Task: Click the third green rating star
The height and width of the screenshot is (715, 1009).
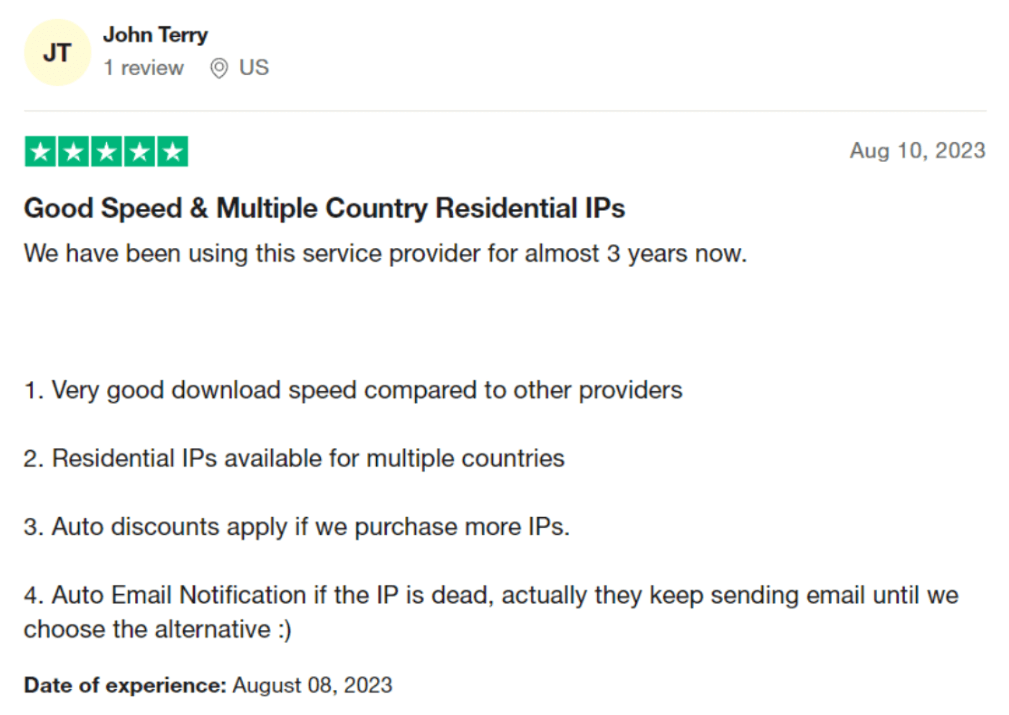Action: pyautogui.click(x=106, y=152)
